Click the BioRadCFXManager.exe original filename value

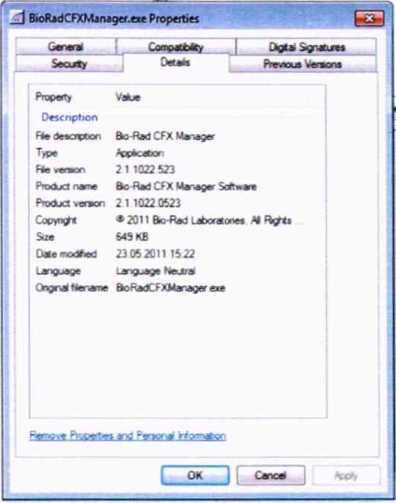170,288
